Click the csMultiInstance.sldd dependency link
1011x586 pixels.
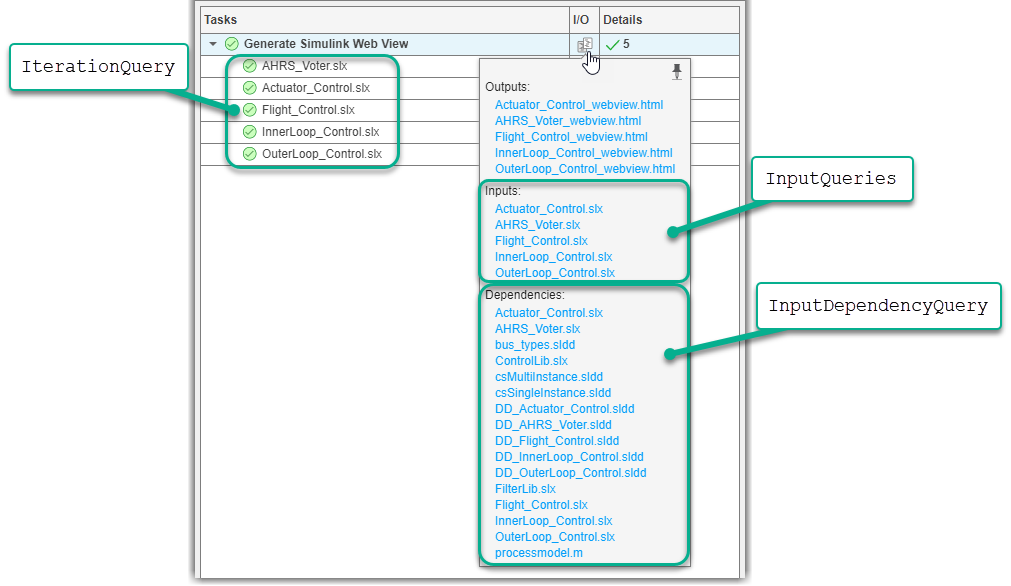tap(551, 376)
